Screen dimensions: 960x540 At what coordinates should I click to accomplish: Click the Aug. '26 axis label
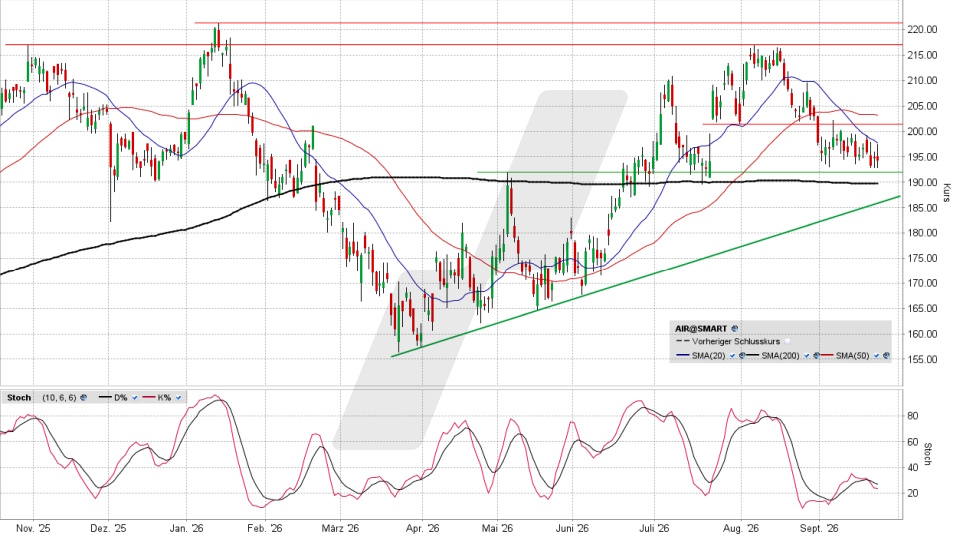[x=741, y=528]
